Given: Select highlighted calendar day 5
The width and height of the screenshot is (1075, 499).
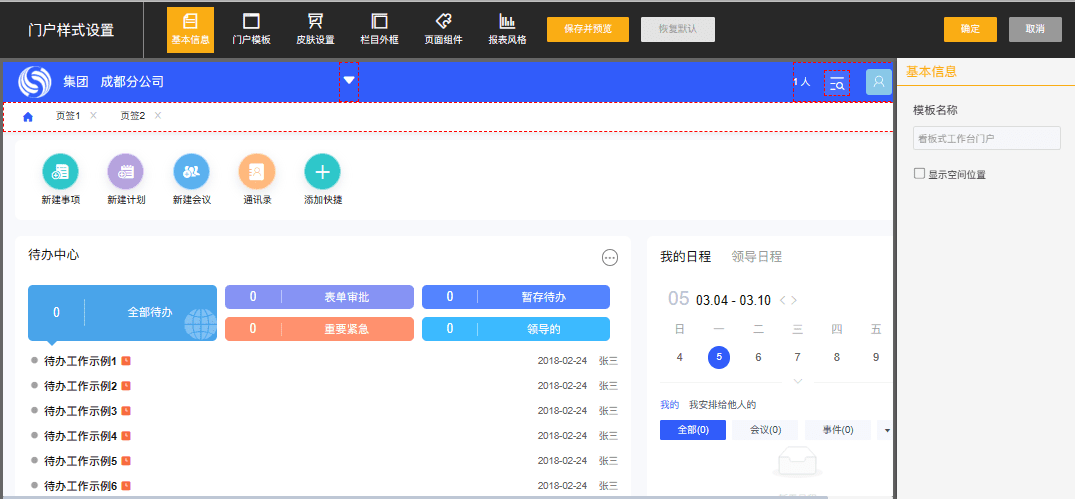Looking at the screenshot, I should pyautogui.click(x=718, y=357).
